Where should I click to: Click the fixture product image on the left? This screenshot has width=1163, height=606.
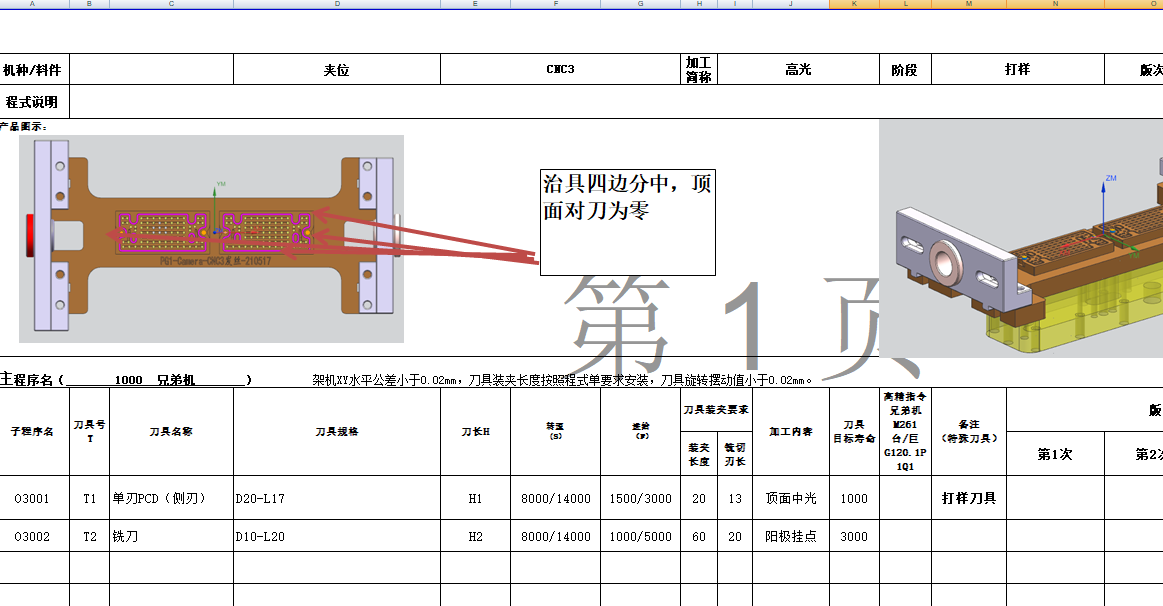pyautogui.click(x=210, y=237)
